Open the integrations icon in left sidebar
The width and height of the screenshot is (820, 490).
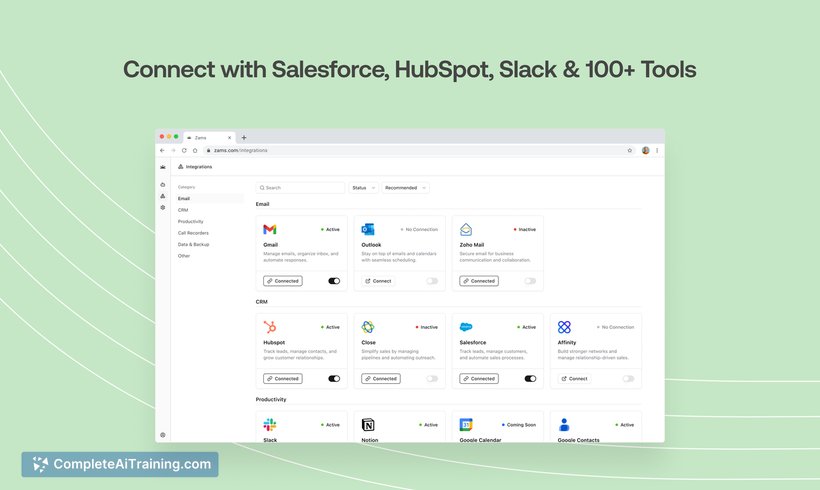pos(163,196)
